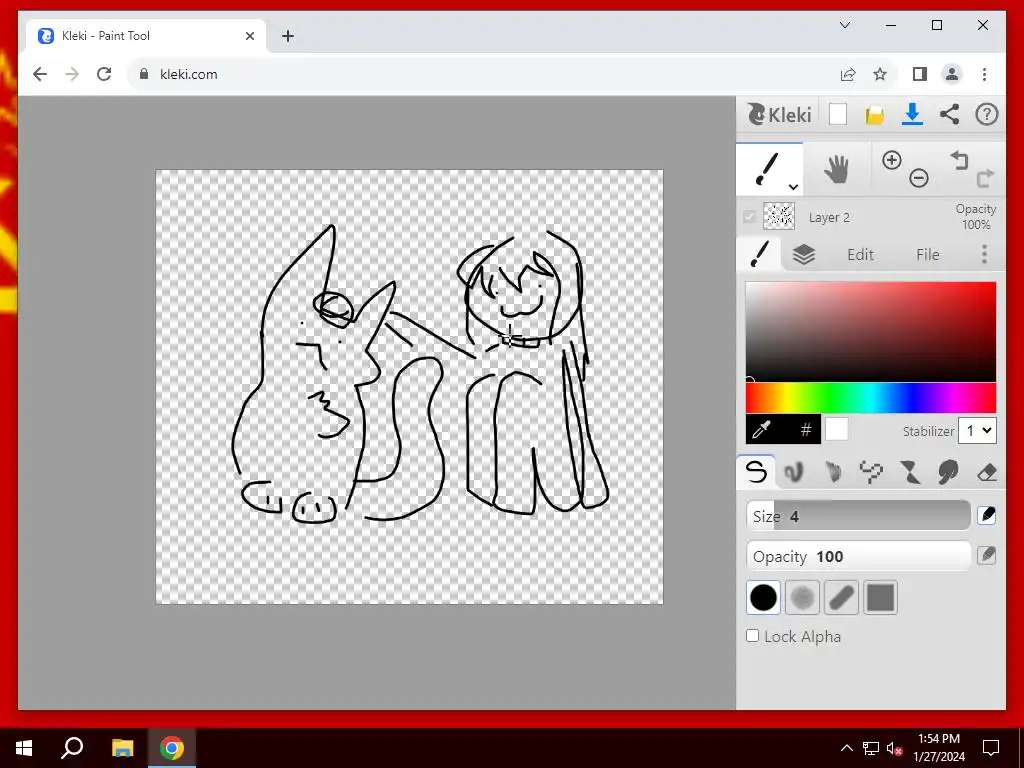The image size is (1024, 768).
Task: Open an image file via folder icon
Action: click(874, 115)
